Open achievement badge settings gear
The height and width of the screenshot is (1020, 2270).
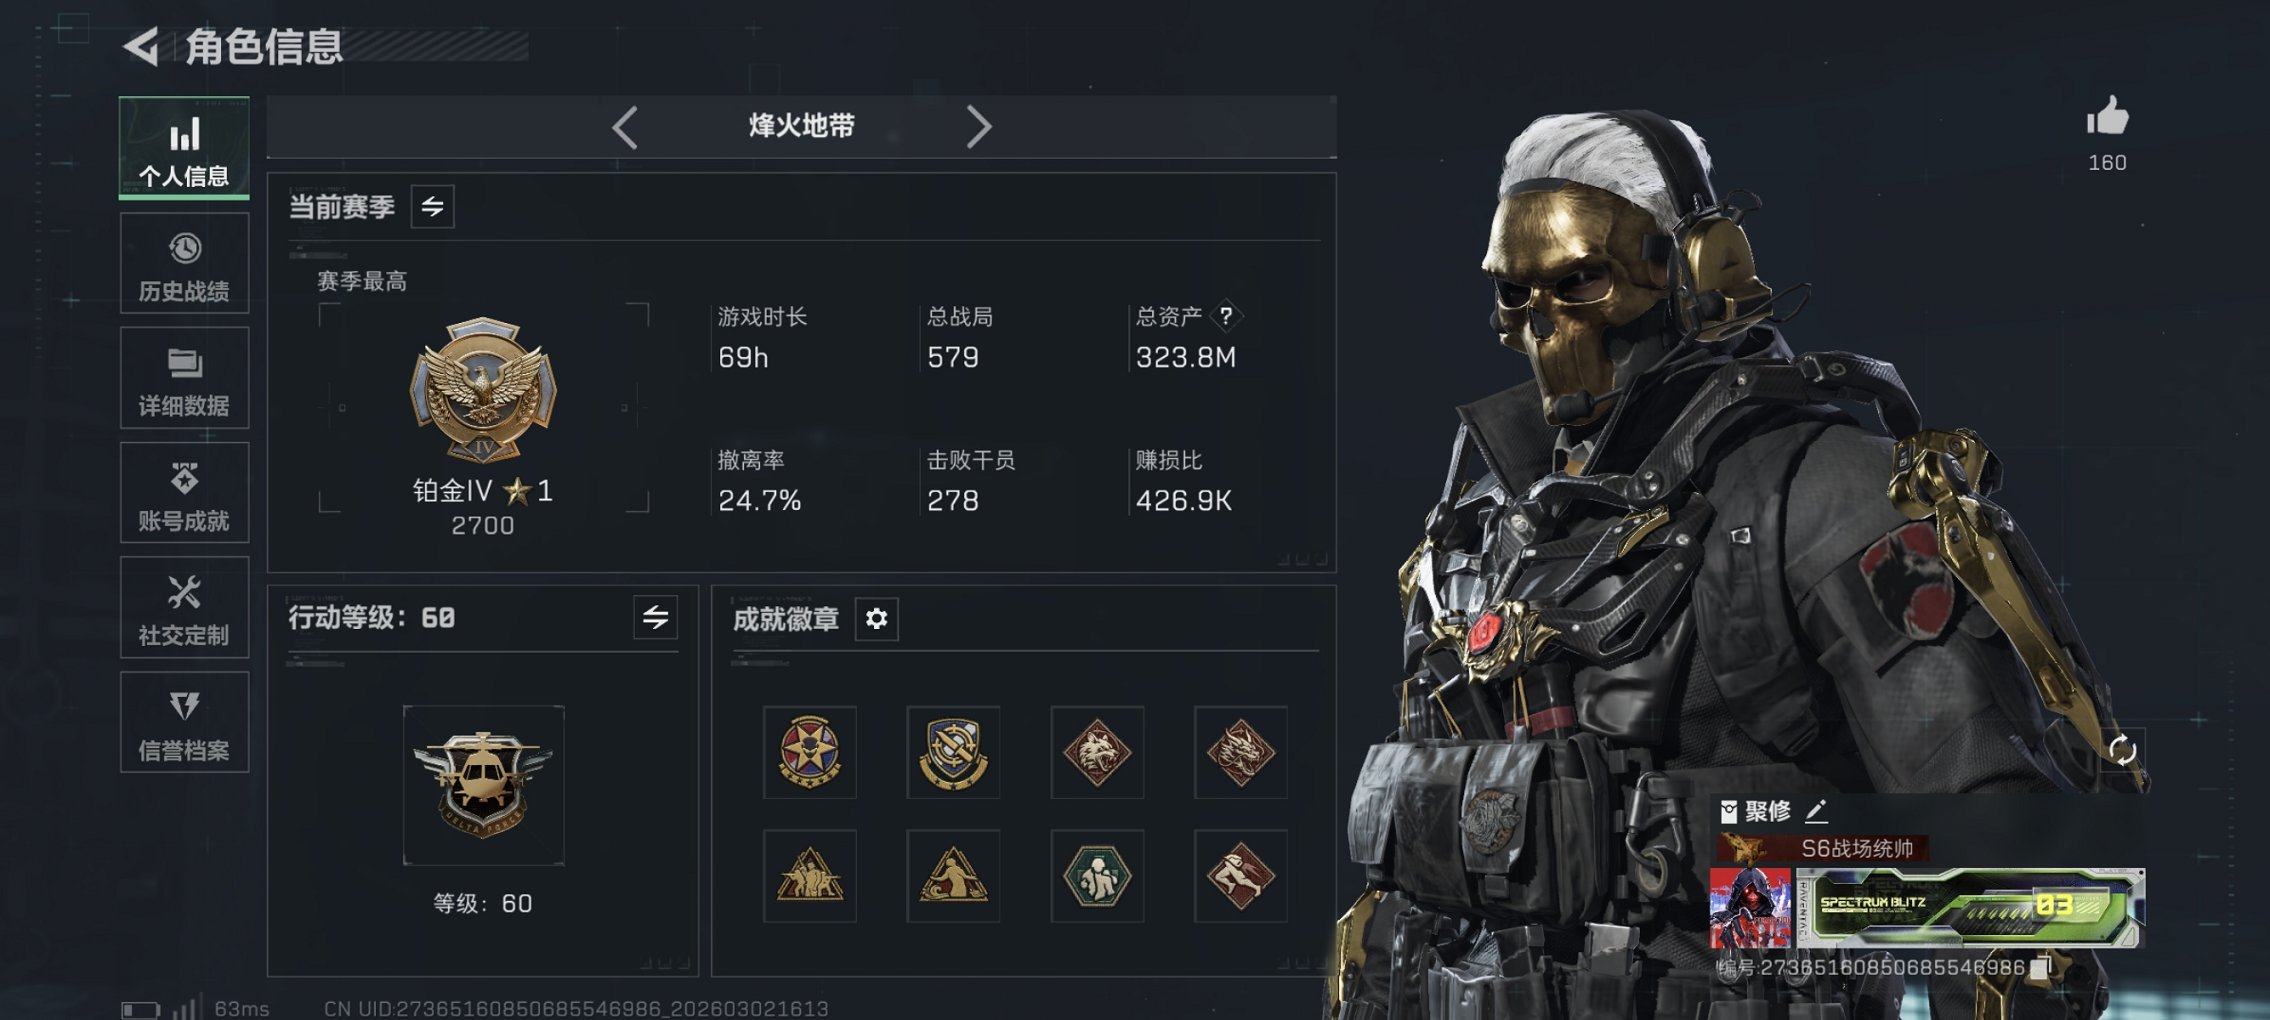coord(876,619)
